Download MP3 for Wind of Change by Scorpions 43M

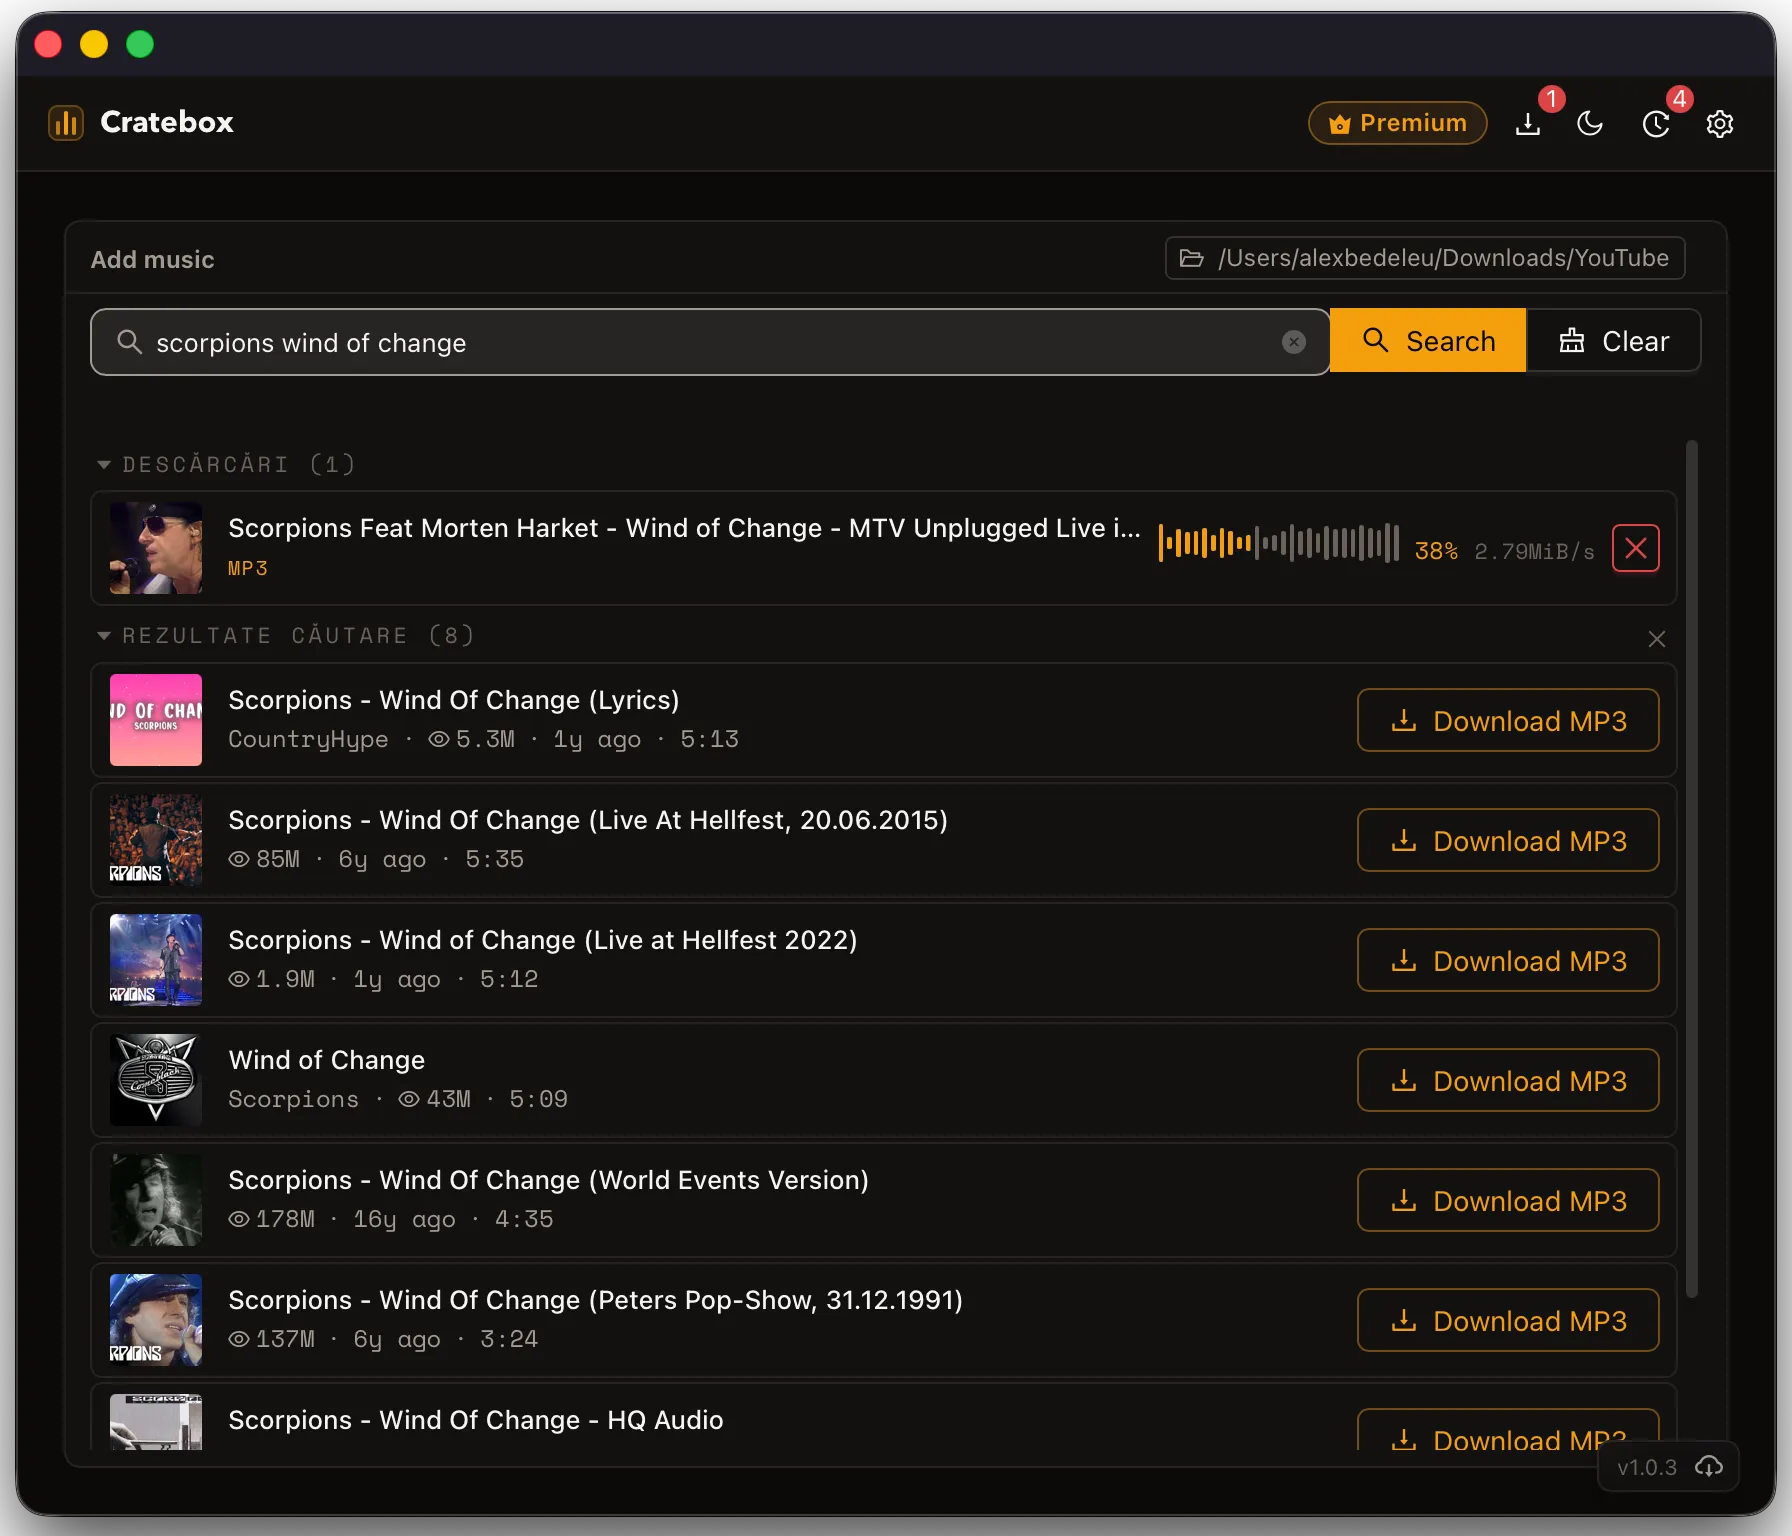[x=1508, y=1080]
